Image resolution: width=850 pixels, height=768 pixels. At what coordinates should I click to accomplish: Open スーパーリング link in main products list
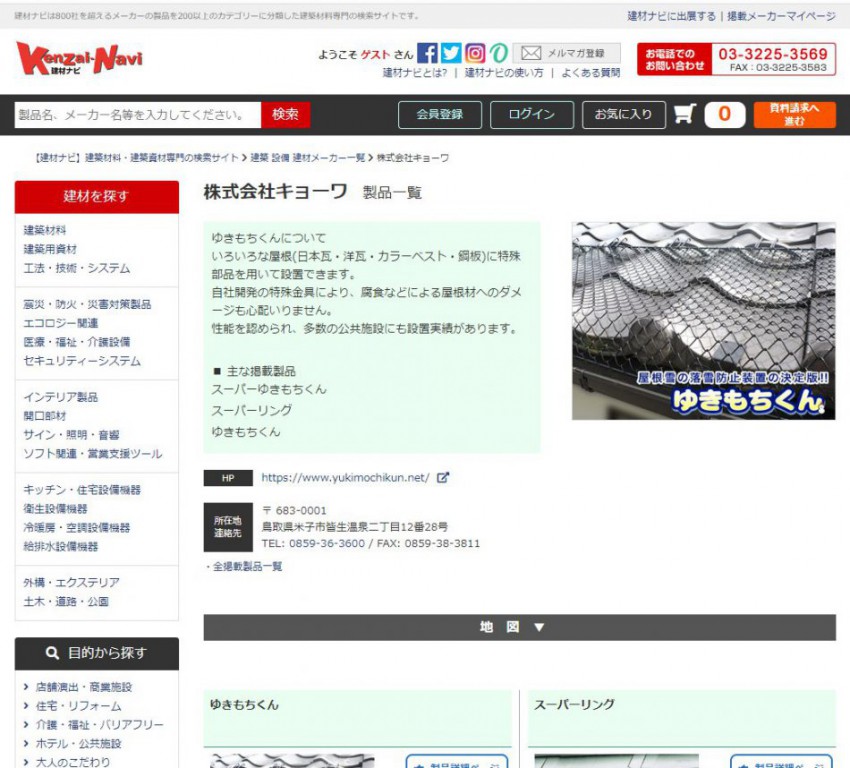(x=252, y=410)
